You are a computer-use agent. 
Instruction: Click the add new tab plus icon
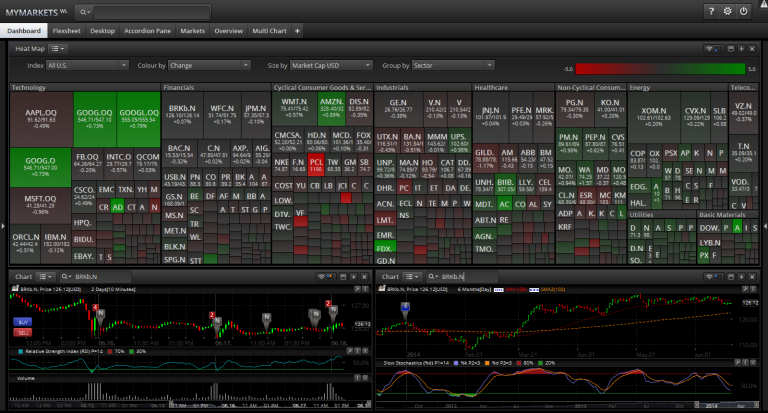[x=297, y=31]
